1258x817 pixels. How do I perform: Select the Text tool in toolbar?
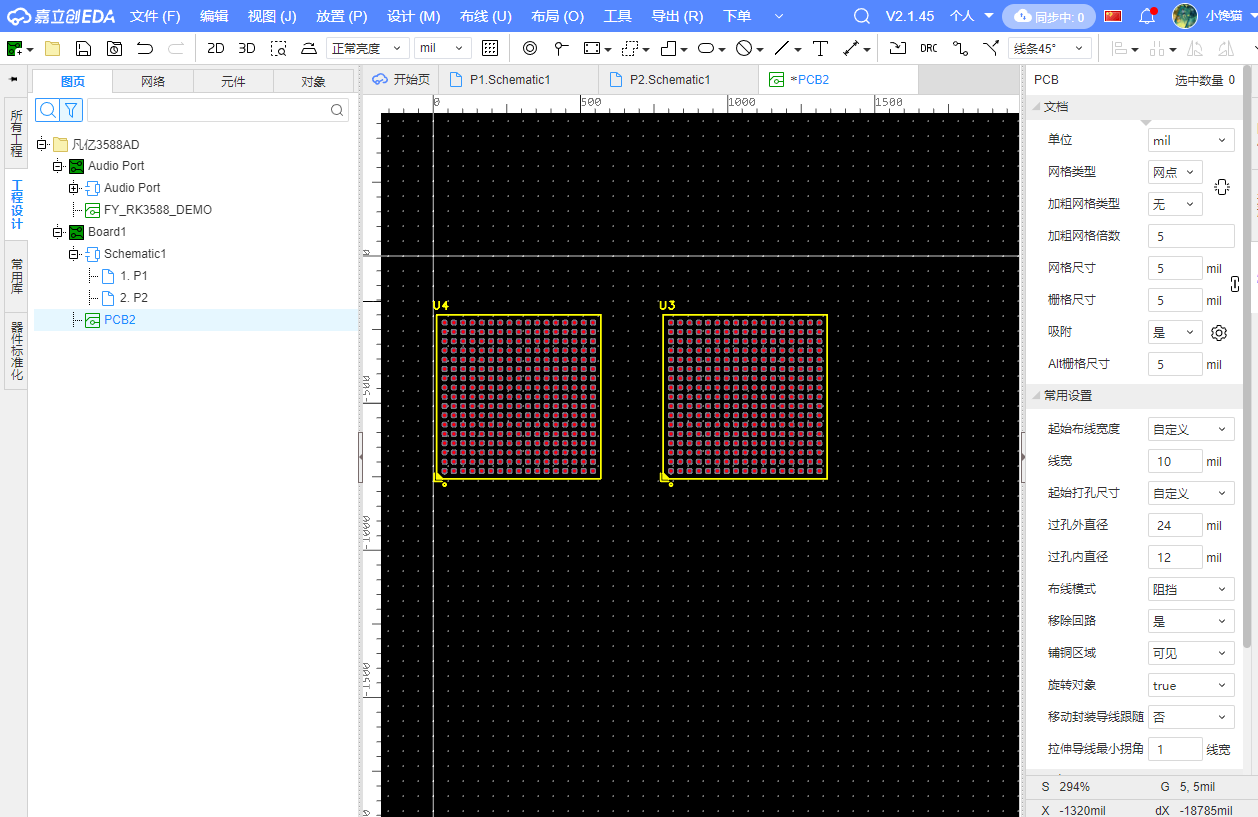point(821,48)
